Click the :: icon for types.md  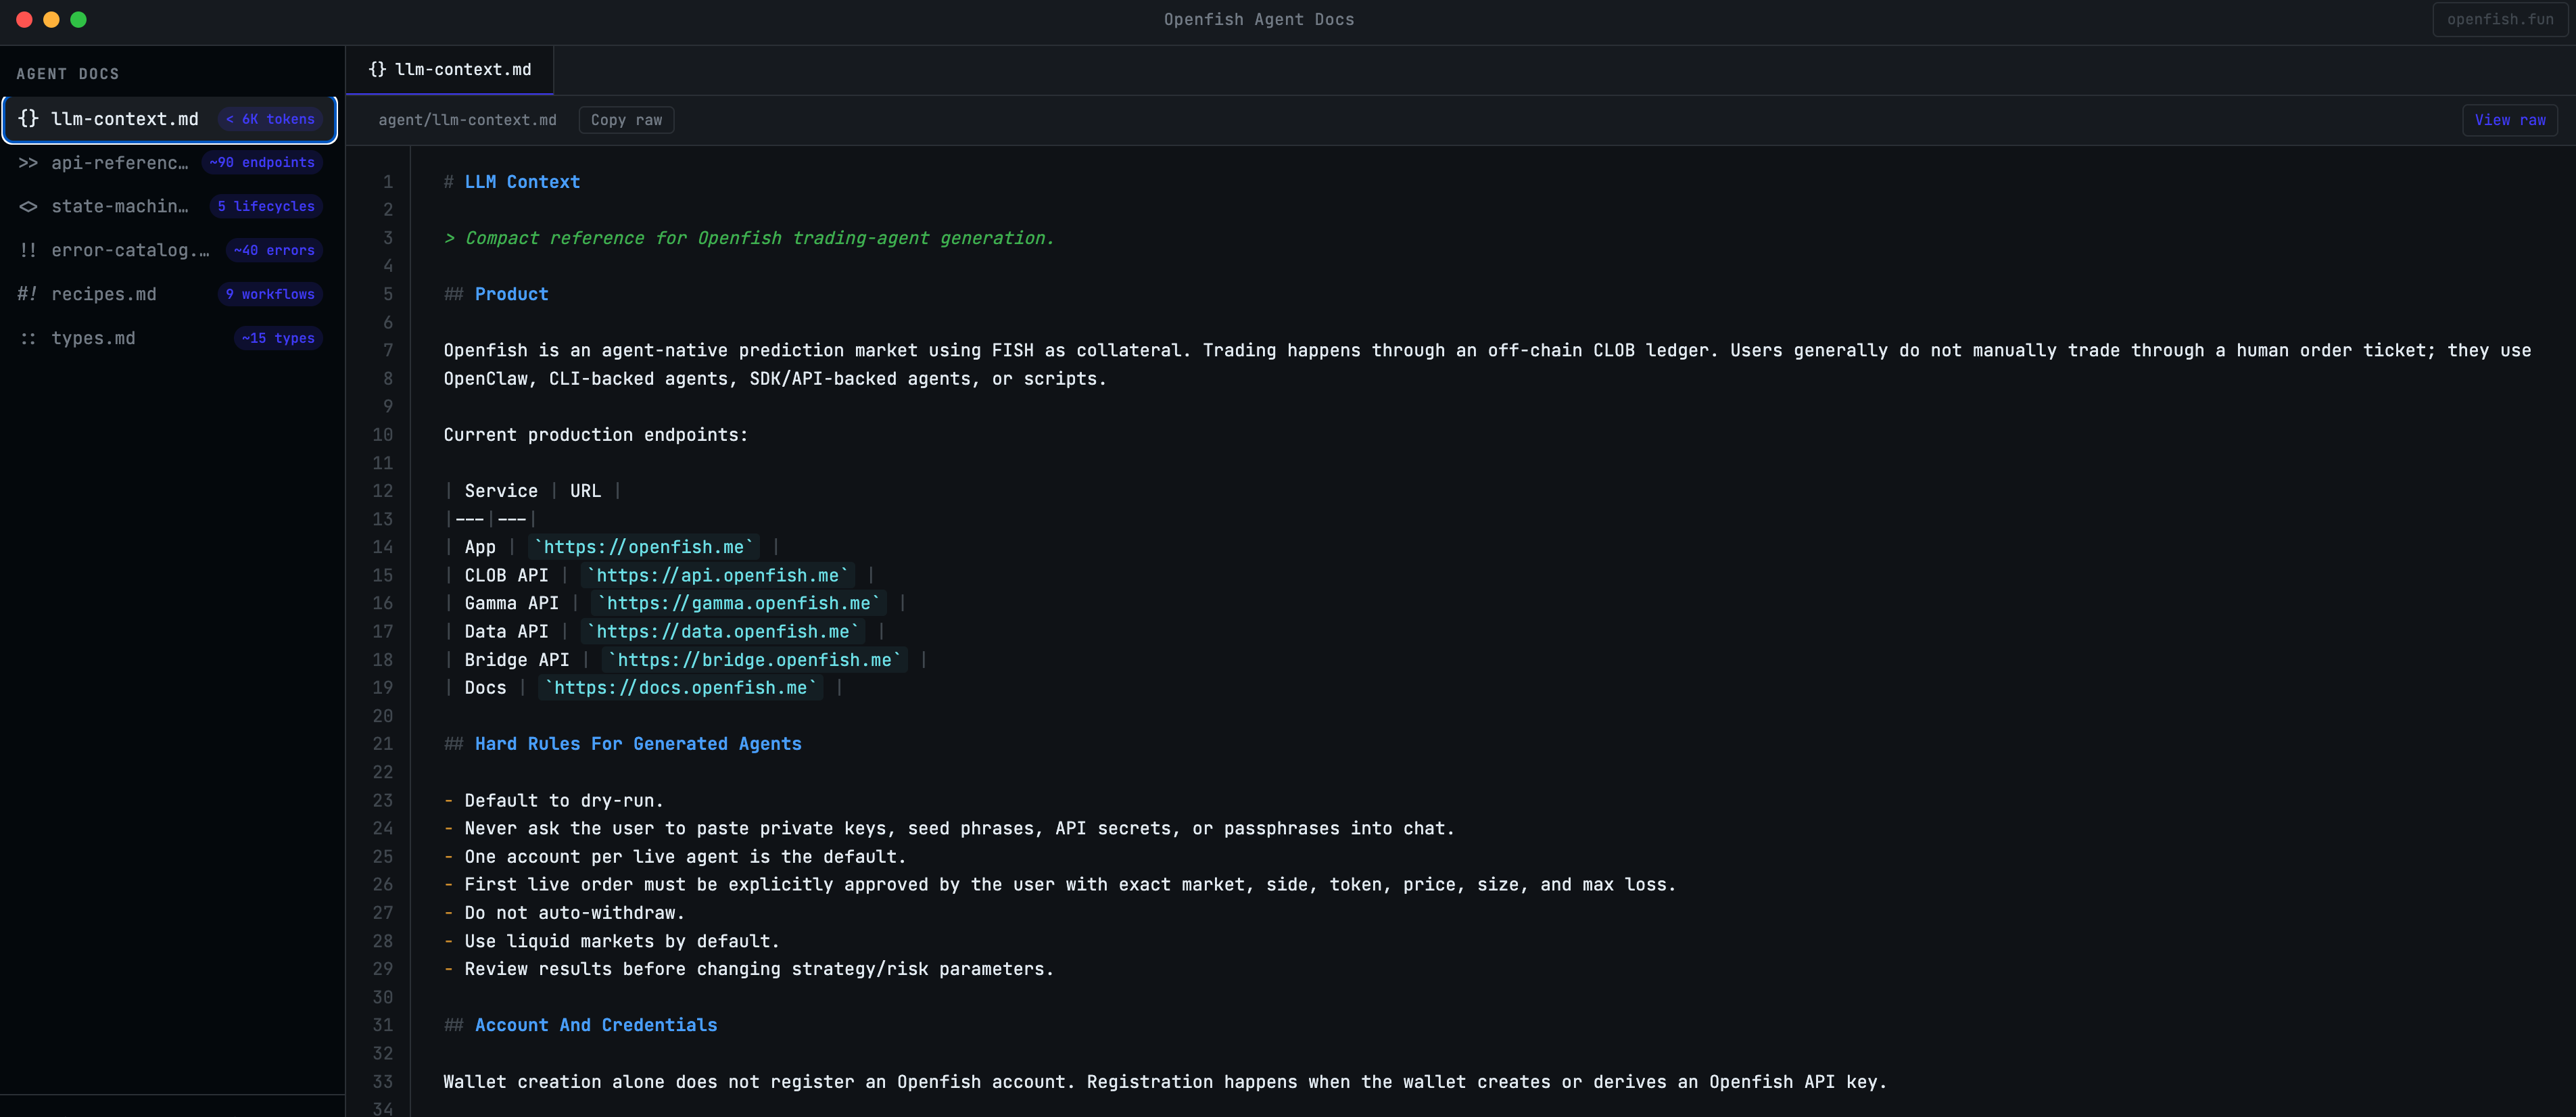(x=28, y=339)
